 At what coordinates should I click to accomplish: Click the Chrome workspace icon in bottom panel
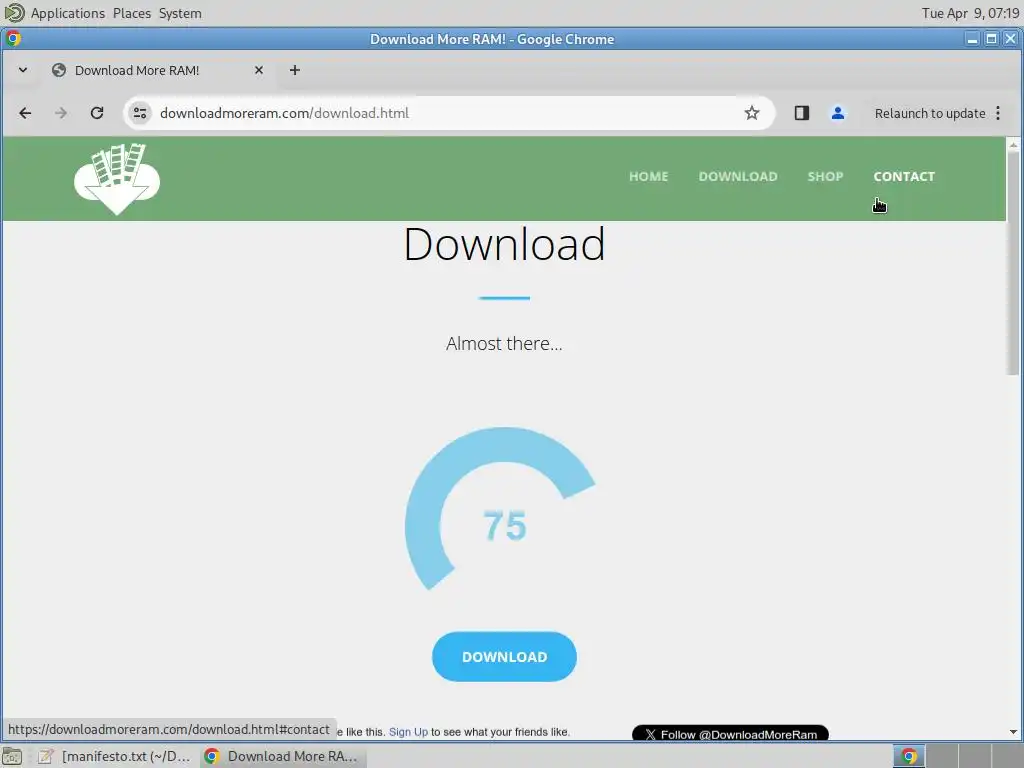point(909,756)
